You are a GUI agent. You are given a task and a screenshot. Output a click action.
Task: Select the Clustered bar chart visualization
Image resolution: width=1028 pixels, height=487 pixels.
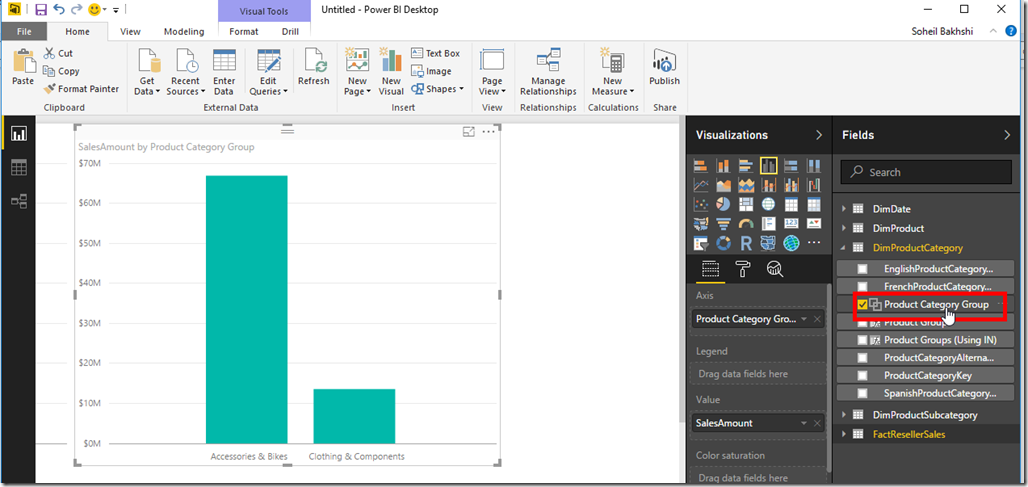tap(746, 165)
